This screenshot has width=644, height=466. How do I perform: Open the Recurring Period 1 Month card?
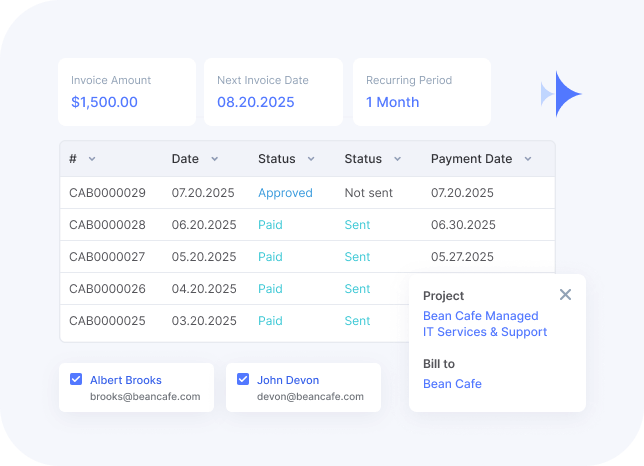[421, 92]
